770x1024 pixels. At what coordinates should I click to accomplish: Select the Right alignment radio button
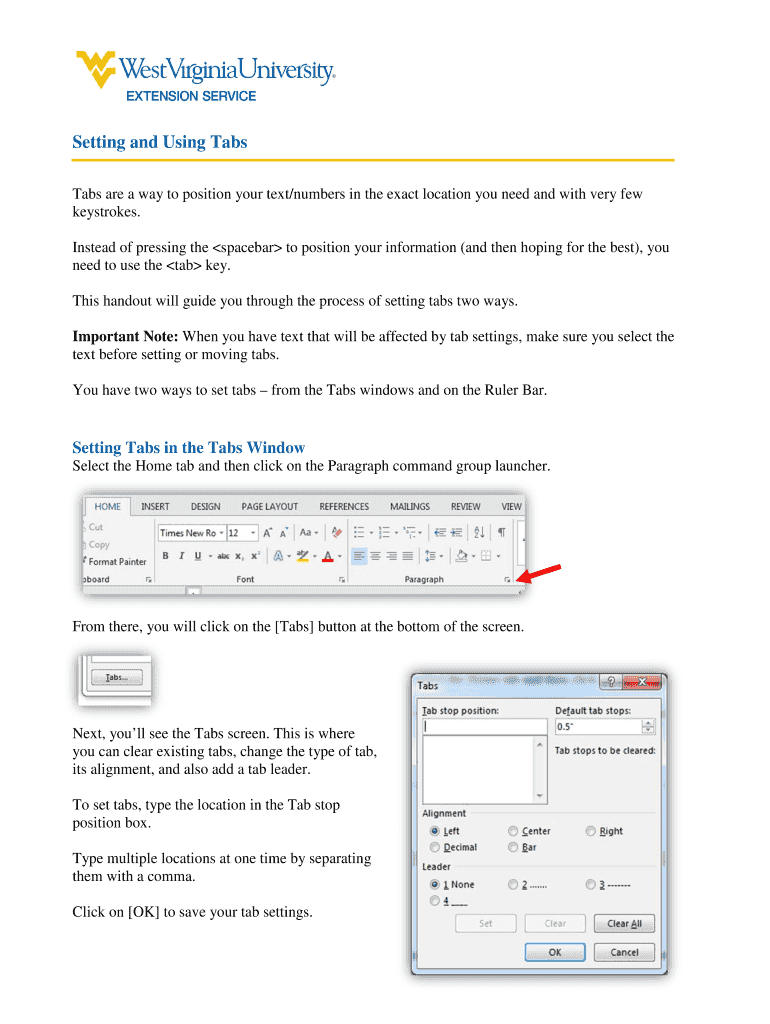click(591, 831)
